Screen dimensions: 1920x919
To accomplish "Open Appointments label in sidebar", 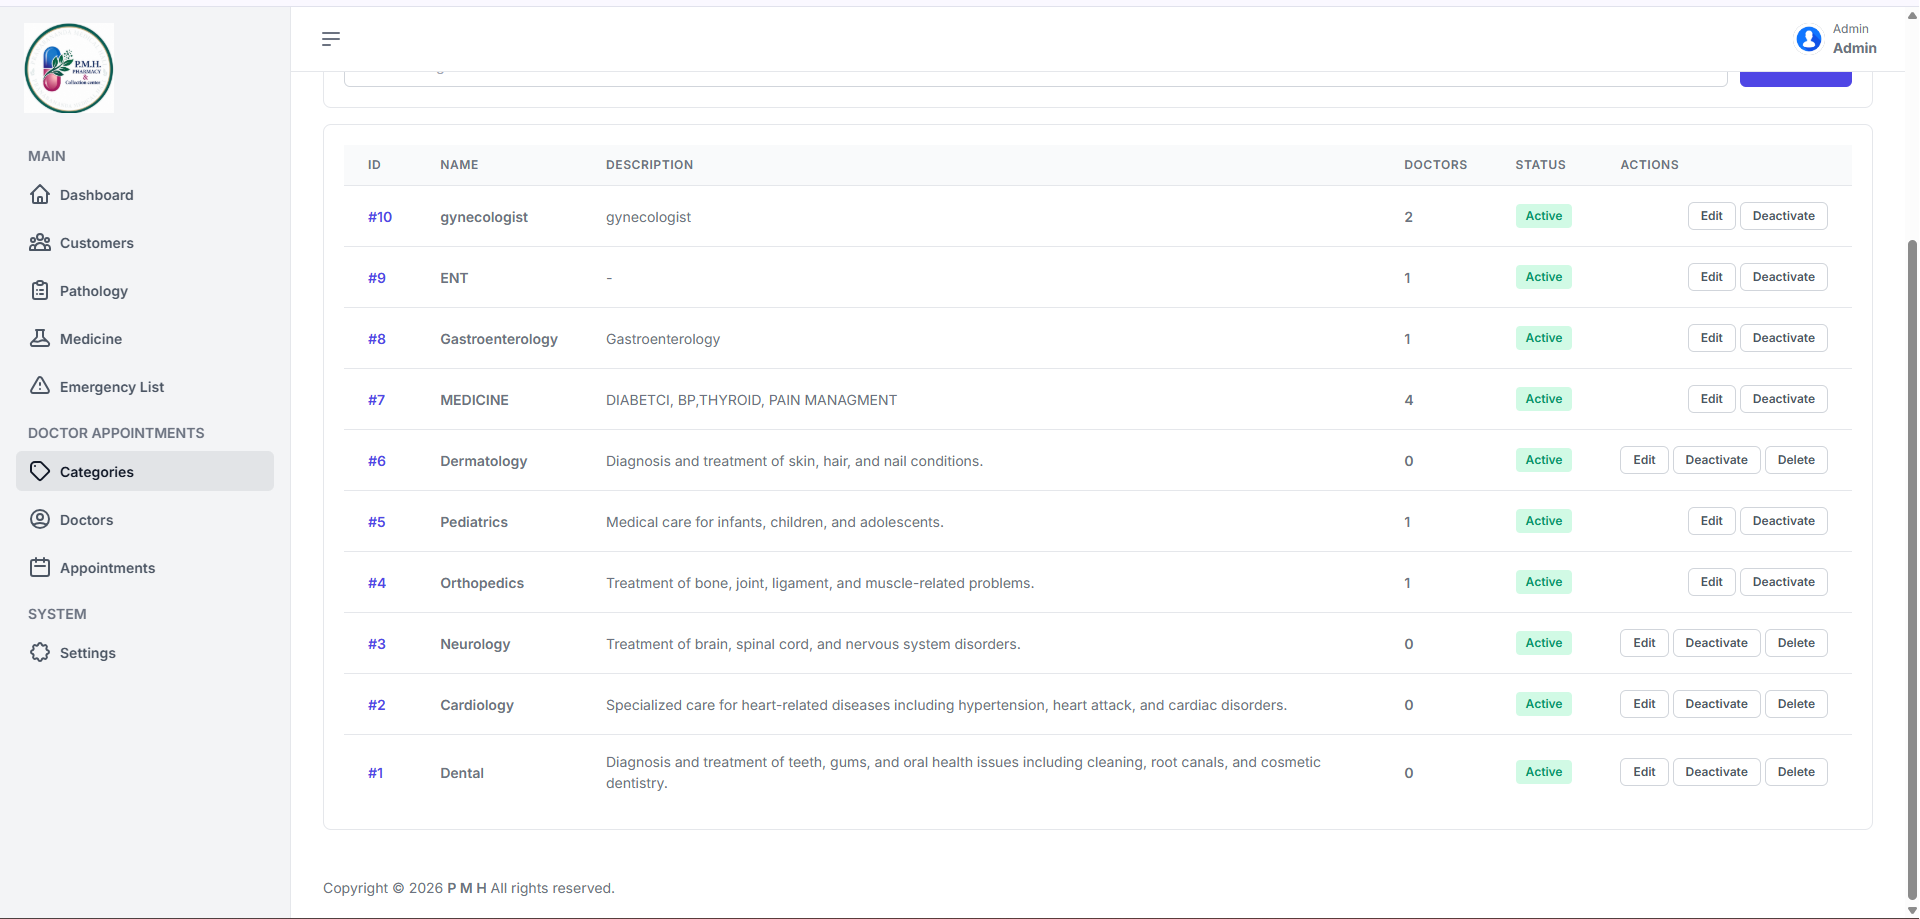I will [x=107, y=568].
